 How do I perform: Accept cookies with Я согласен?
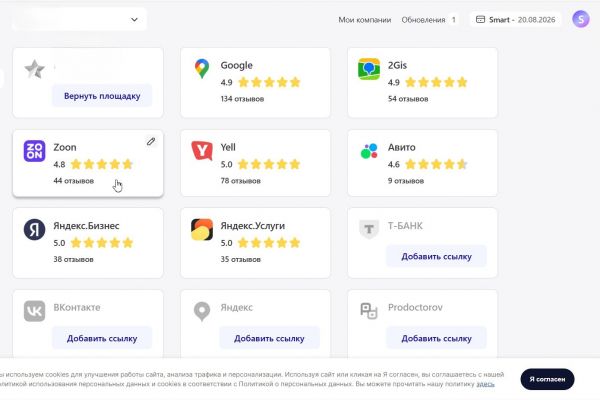pos(547,379)
